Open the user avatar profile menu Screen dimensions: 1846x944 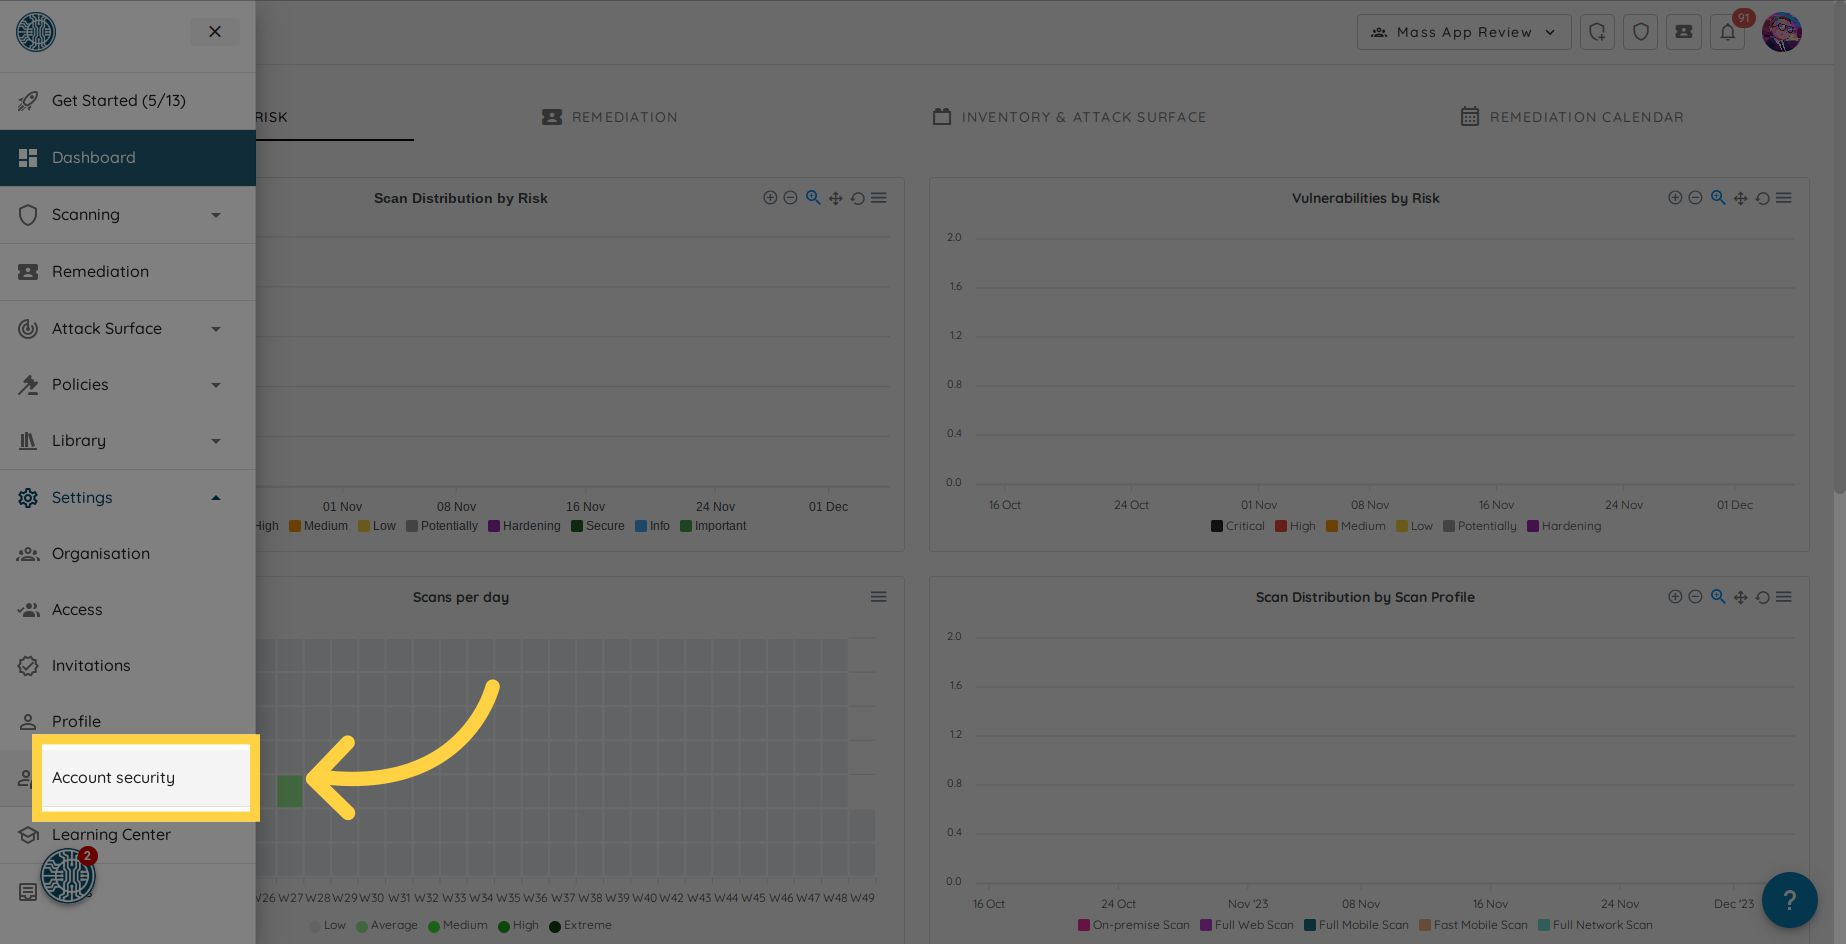1781,33
